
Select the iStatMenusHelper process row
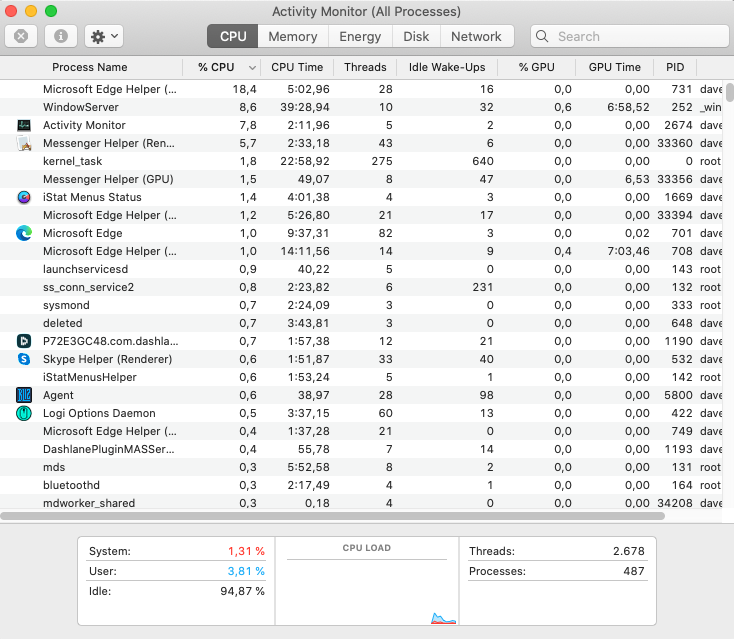tap(361, 377)
